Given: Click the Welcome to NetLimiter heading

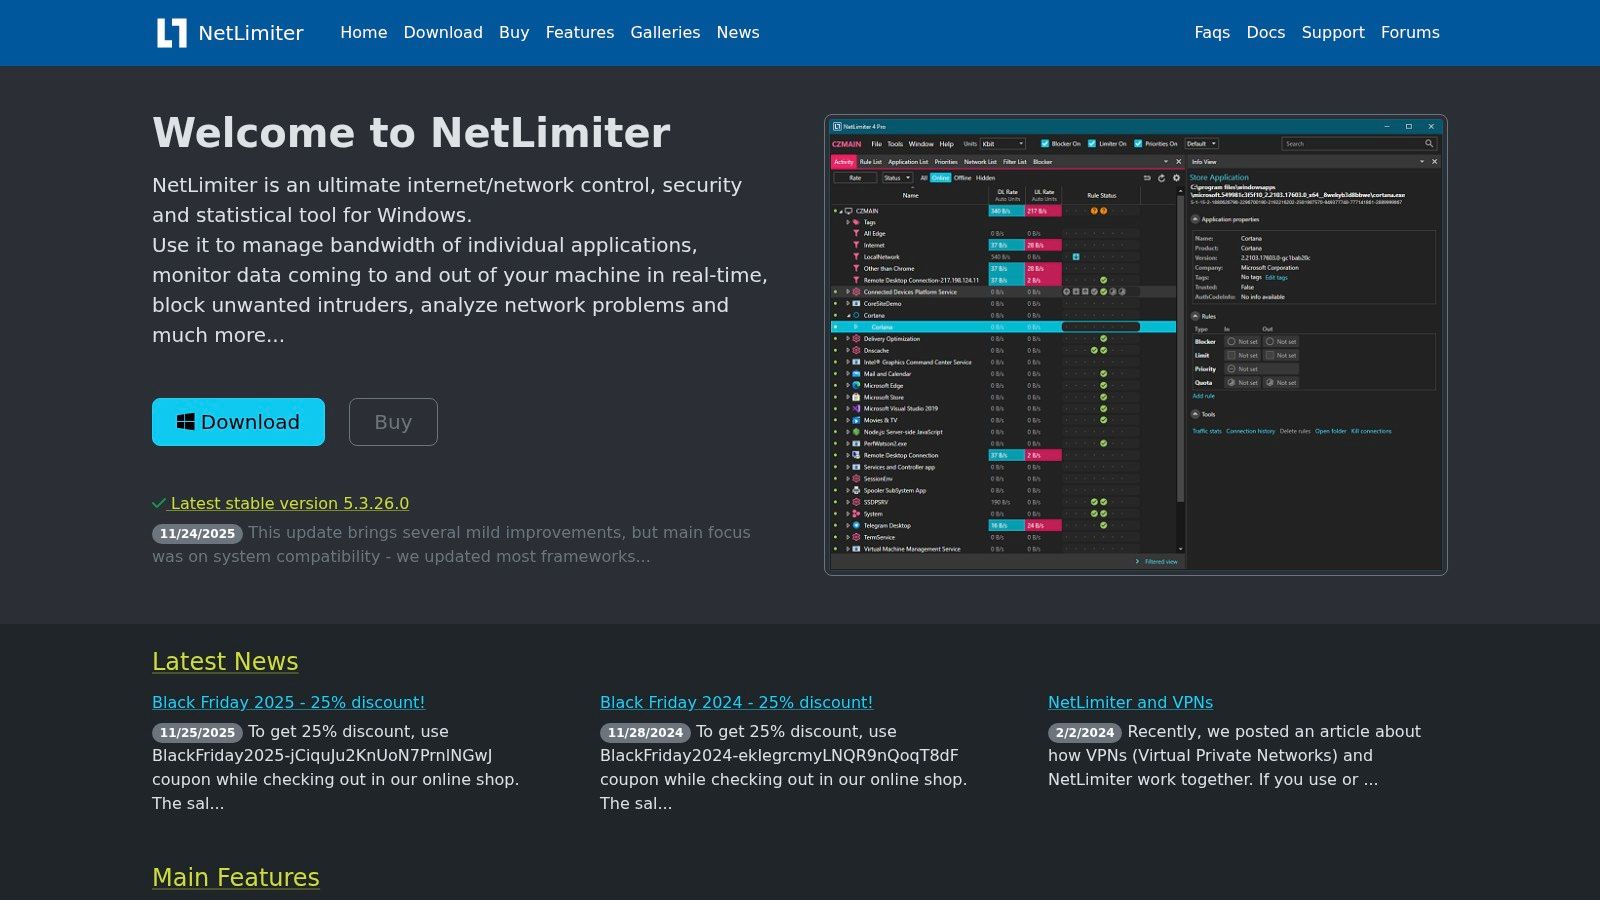Looking at the screenshot, I should tap(411, 133).
